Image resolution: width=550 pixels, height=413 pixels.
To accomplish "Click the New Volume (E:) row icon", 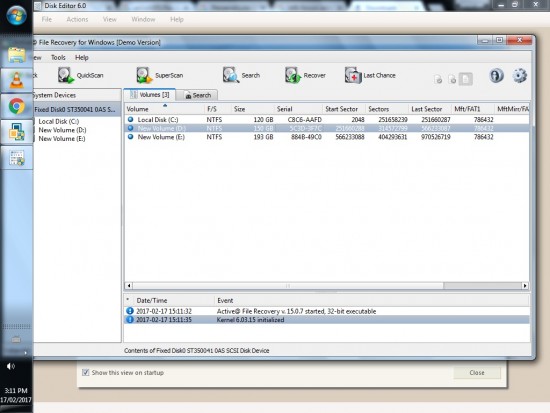I will coord(130,137).
